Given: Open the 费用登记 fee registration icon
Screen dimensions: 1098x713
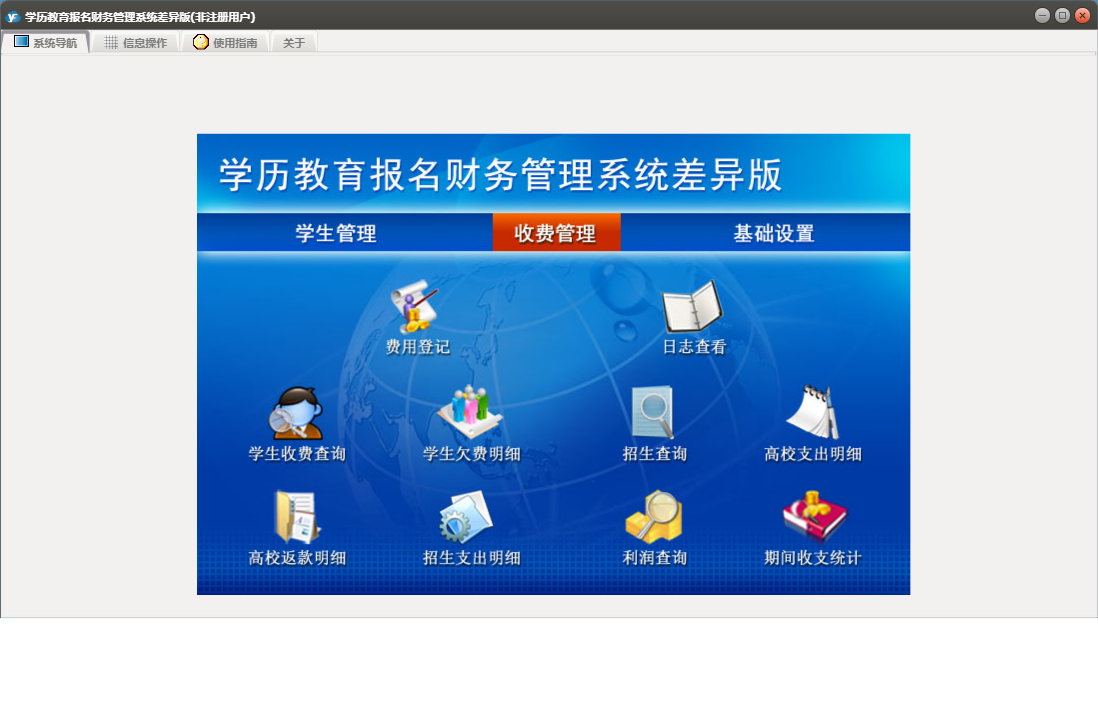Looking at the screenshot, I should (x=415, y=307).
